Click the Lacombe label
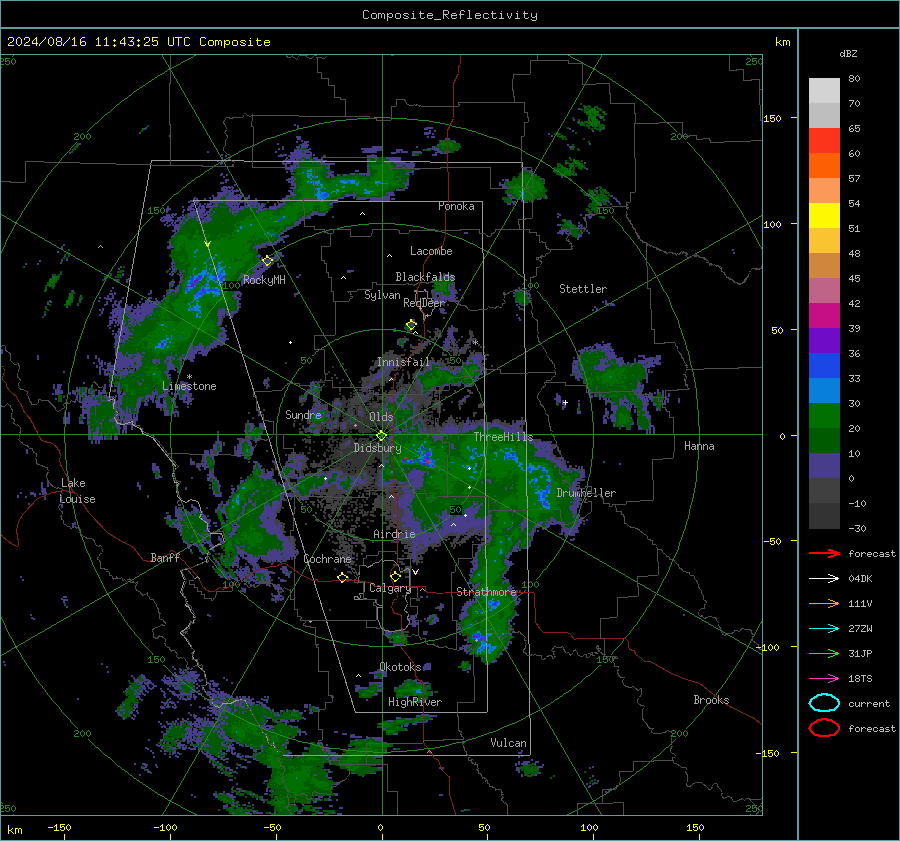The image size is (900, 841). (431, 251)
